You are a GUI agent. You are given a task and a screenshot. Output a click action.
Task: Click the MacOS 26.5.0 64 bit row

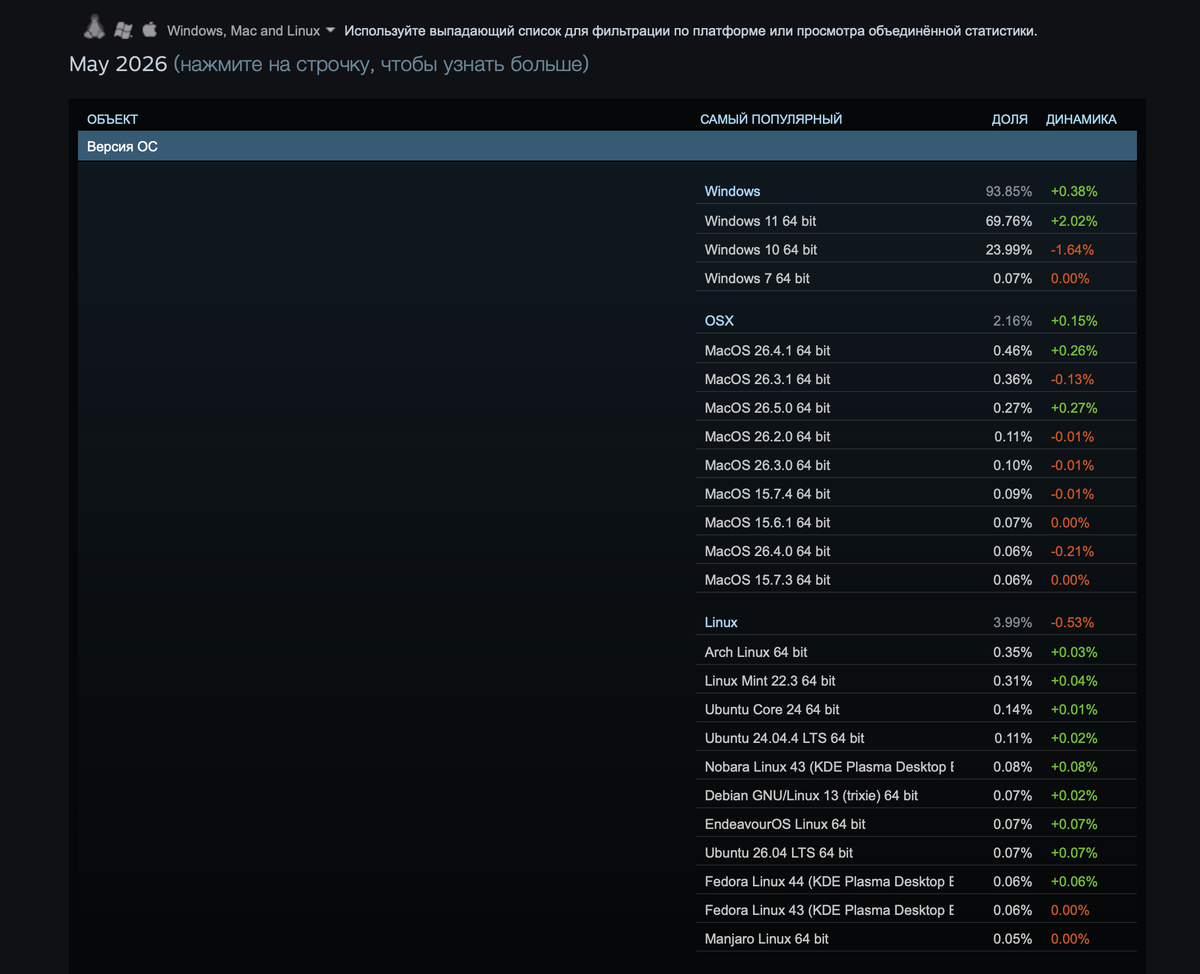(916, 408)
